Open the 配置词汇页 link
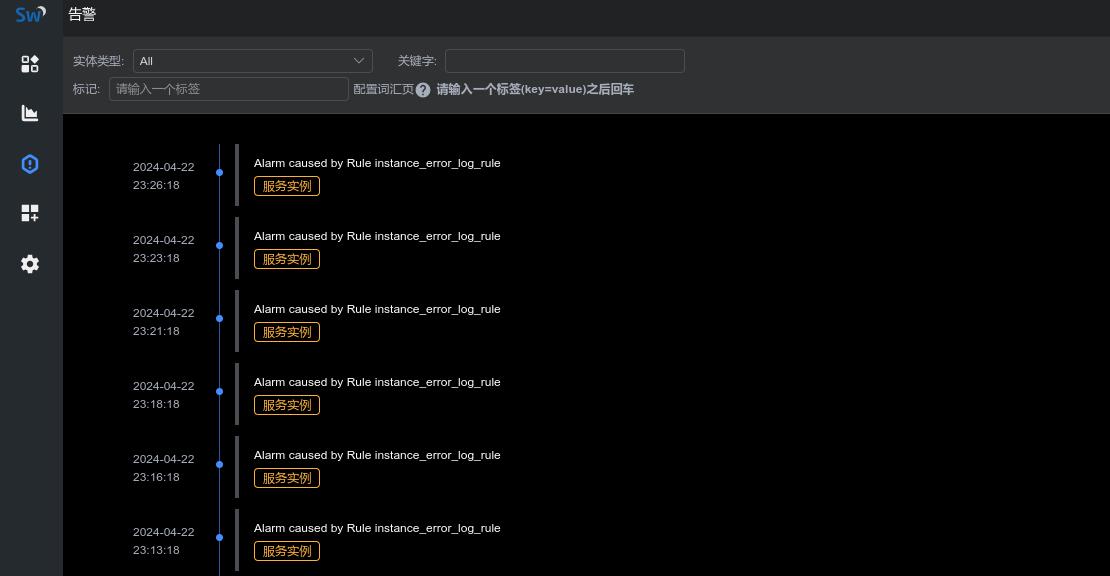This screenshot has height=576, width=1110. click(x=383, y=89)
